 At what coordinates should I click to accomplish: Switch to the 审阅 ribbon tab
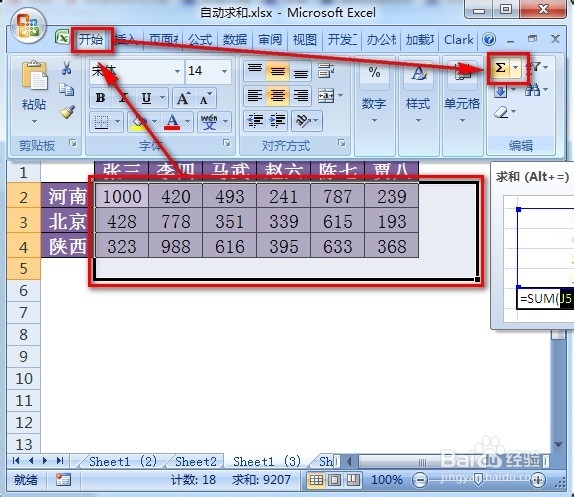tap(270, 40)
